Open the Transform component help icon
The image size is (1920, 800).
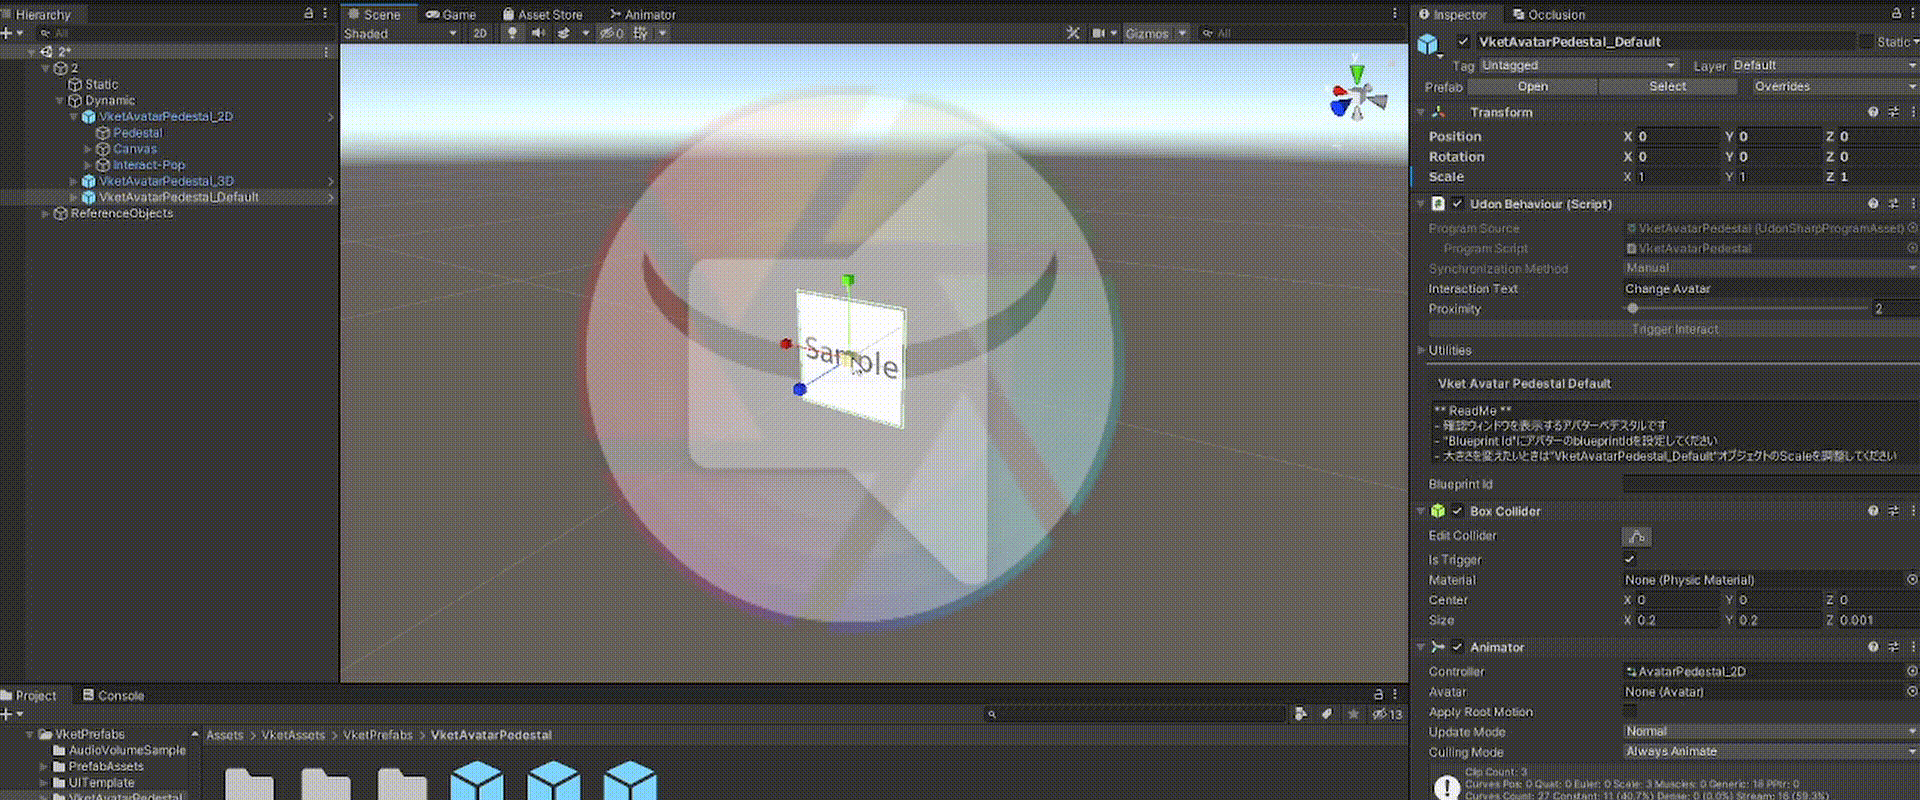point(1873,112)
